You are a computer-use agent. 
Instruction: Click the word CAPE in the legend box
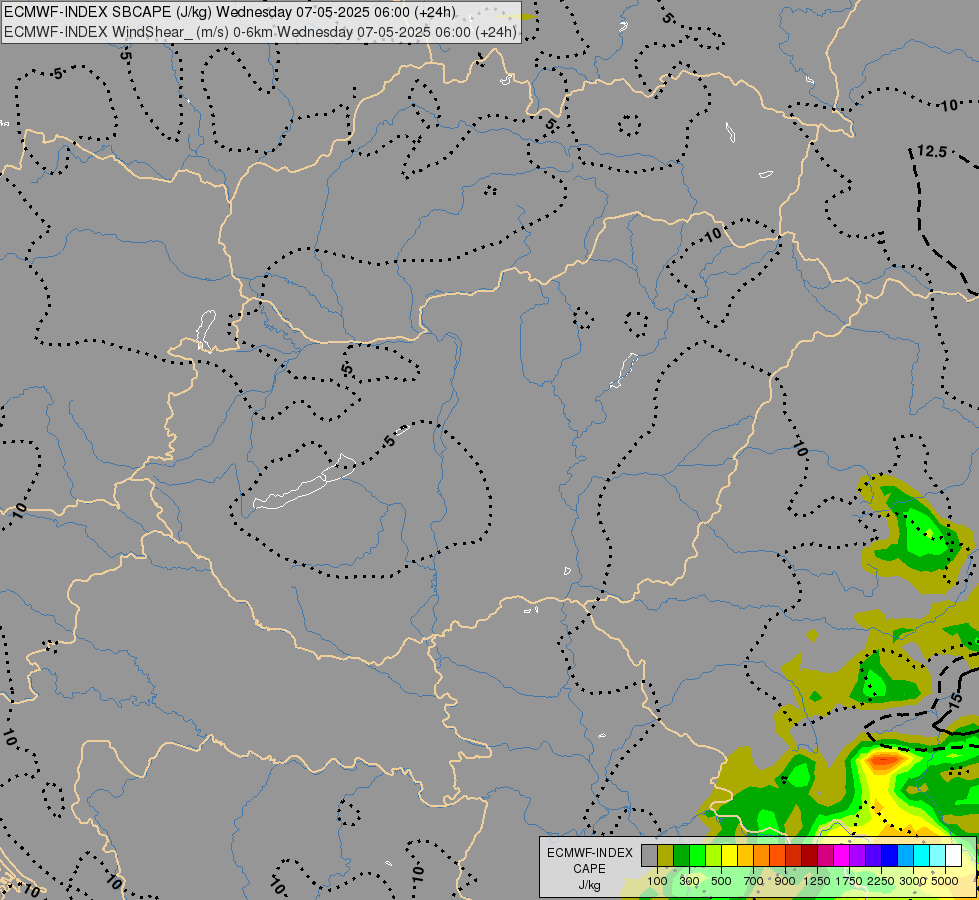coord(589,869)
